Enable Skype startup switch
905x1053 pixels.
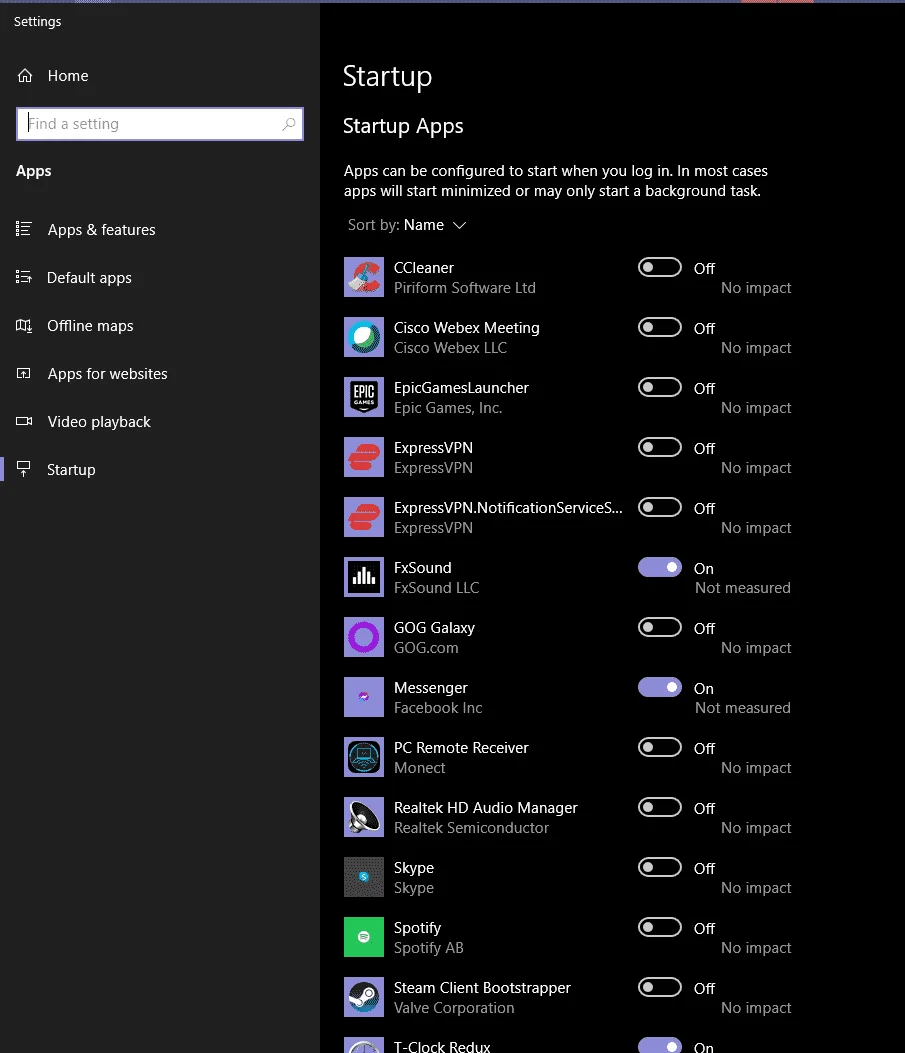click(659, 867)
